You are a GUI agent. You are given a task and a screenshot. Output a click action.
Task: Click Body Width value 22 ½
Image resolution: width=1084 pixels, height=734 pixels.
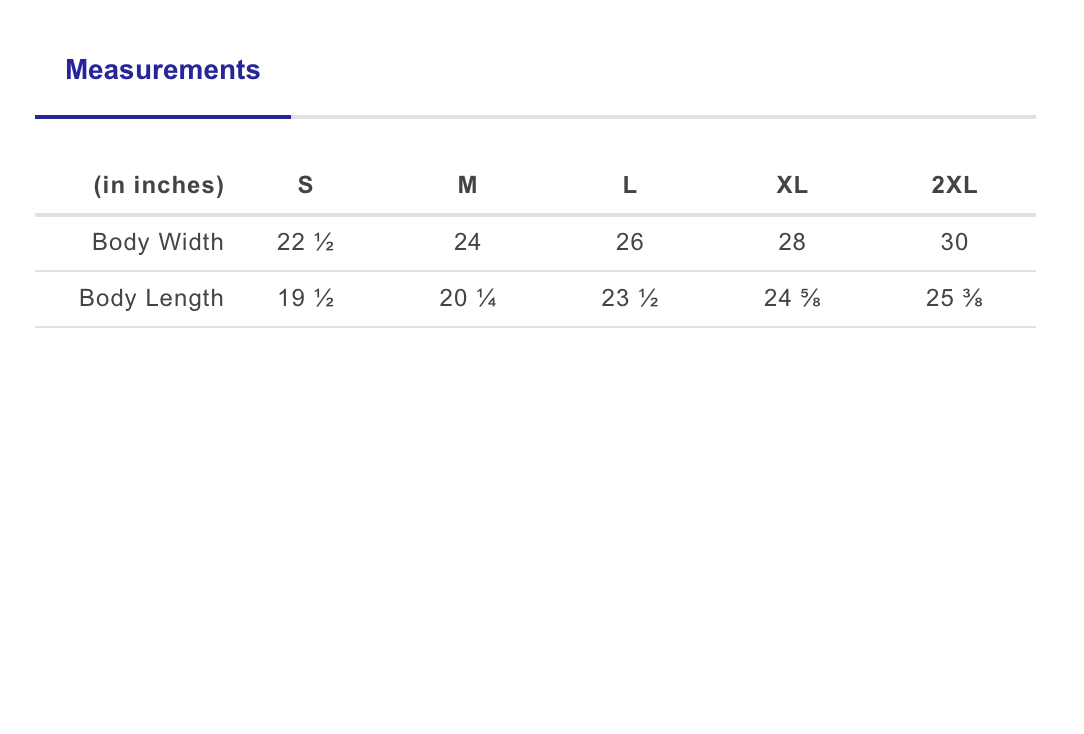click(305, 242)
